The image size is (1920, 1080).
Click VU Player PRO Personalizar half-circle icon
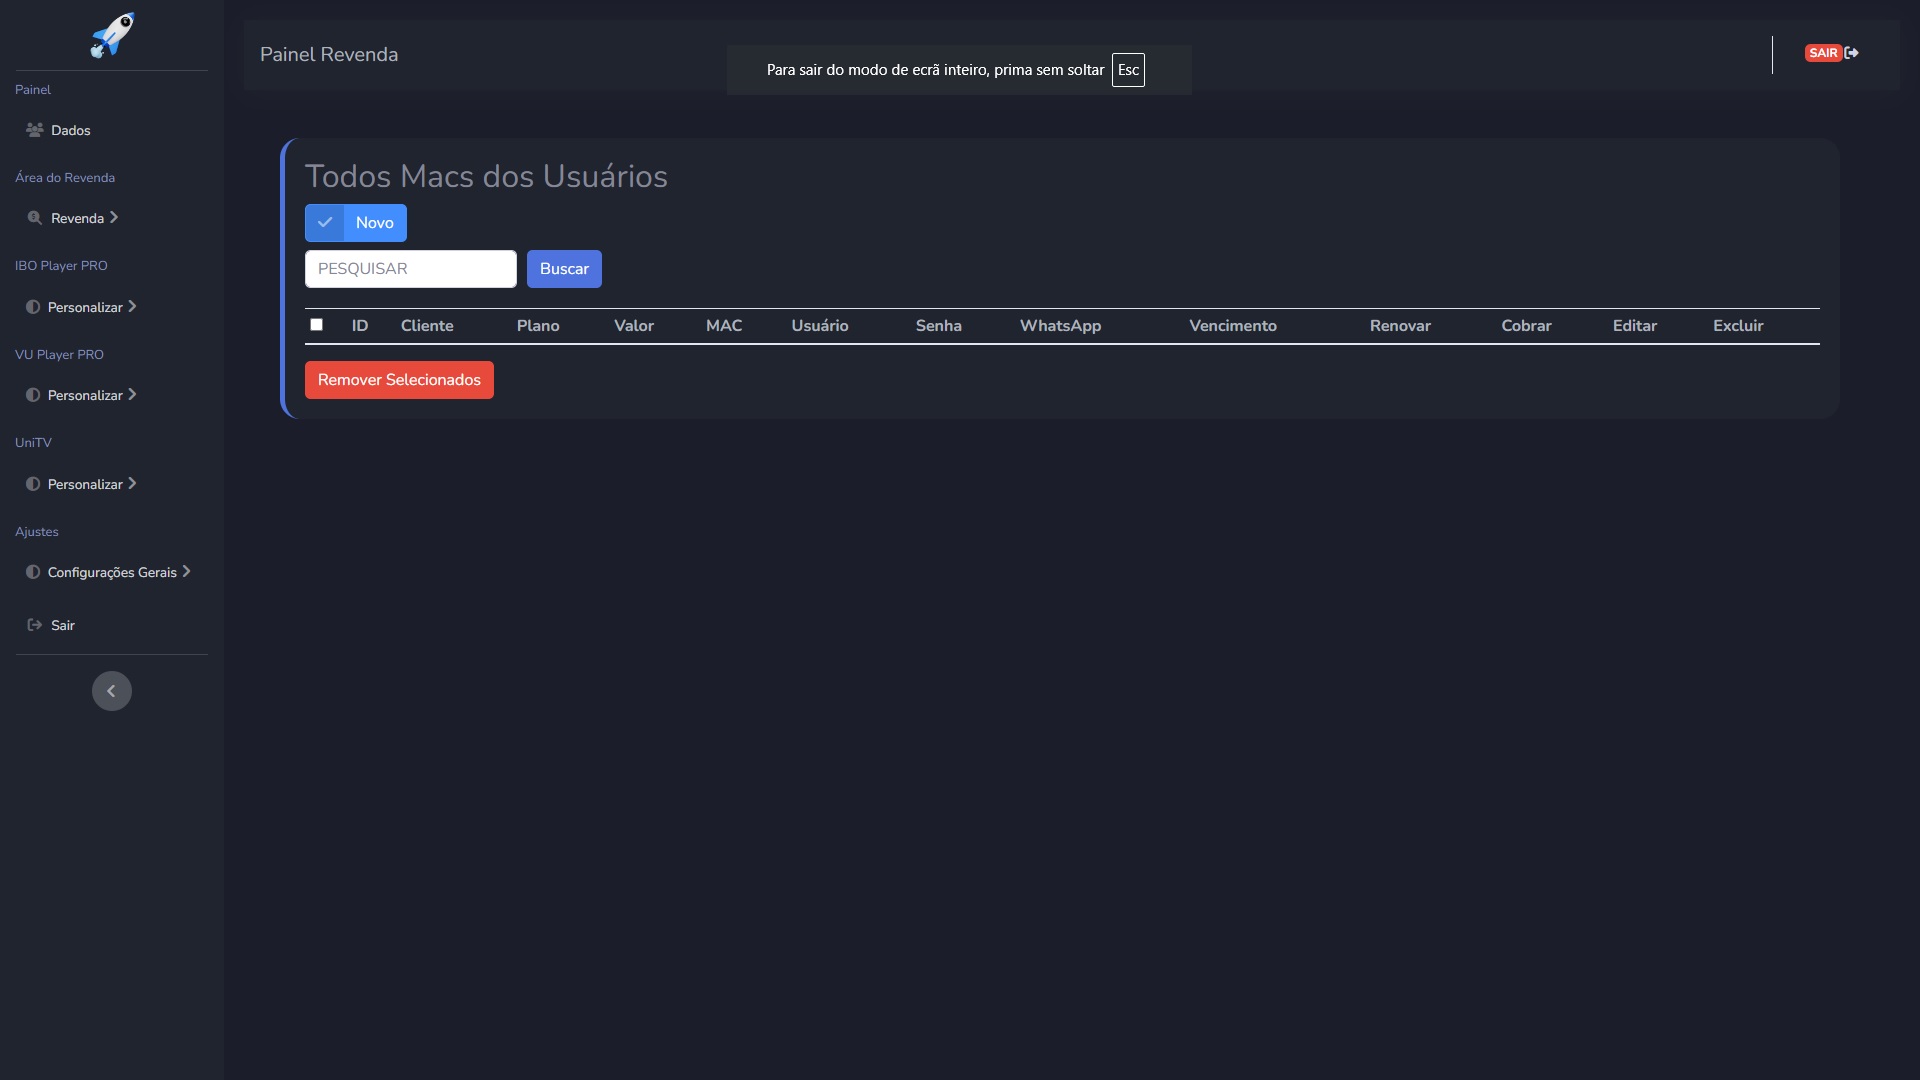pyautogui.click(x=33, y=395)
